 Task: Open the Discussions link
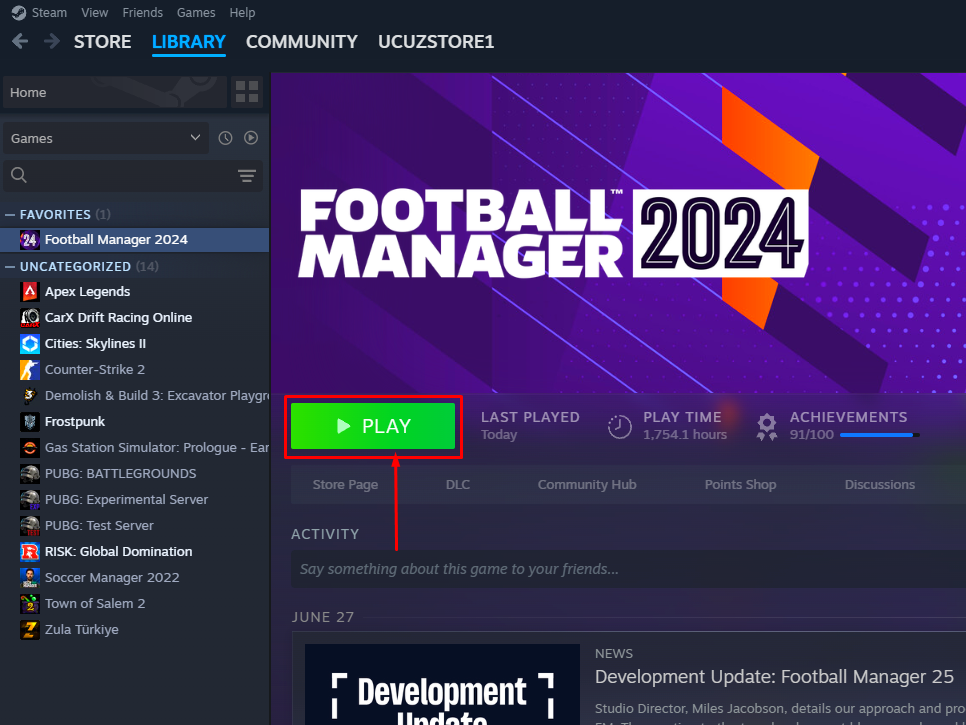[x=879, y=485]
